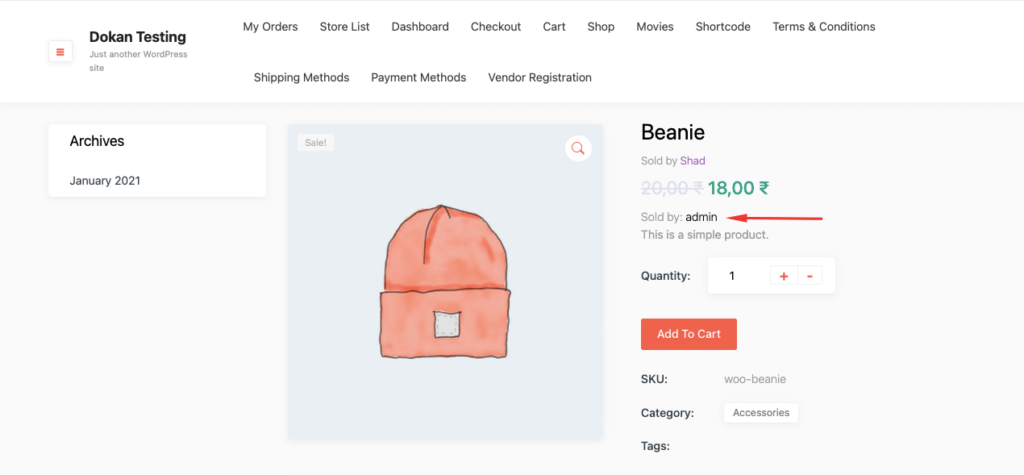Open the Payment Methods menu item
This screenshot has width=1024, height=475.
tap(418, 77)
